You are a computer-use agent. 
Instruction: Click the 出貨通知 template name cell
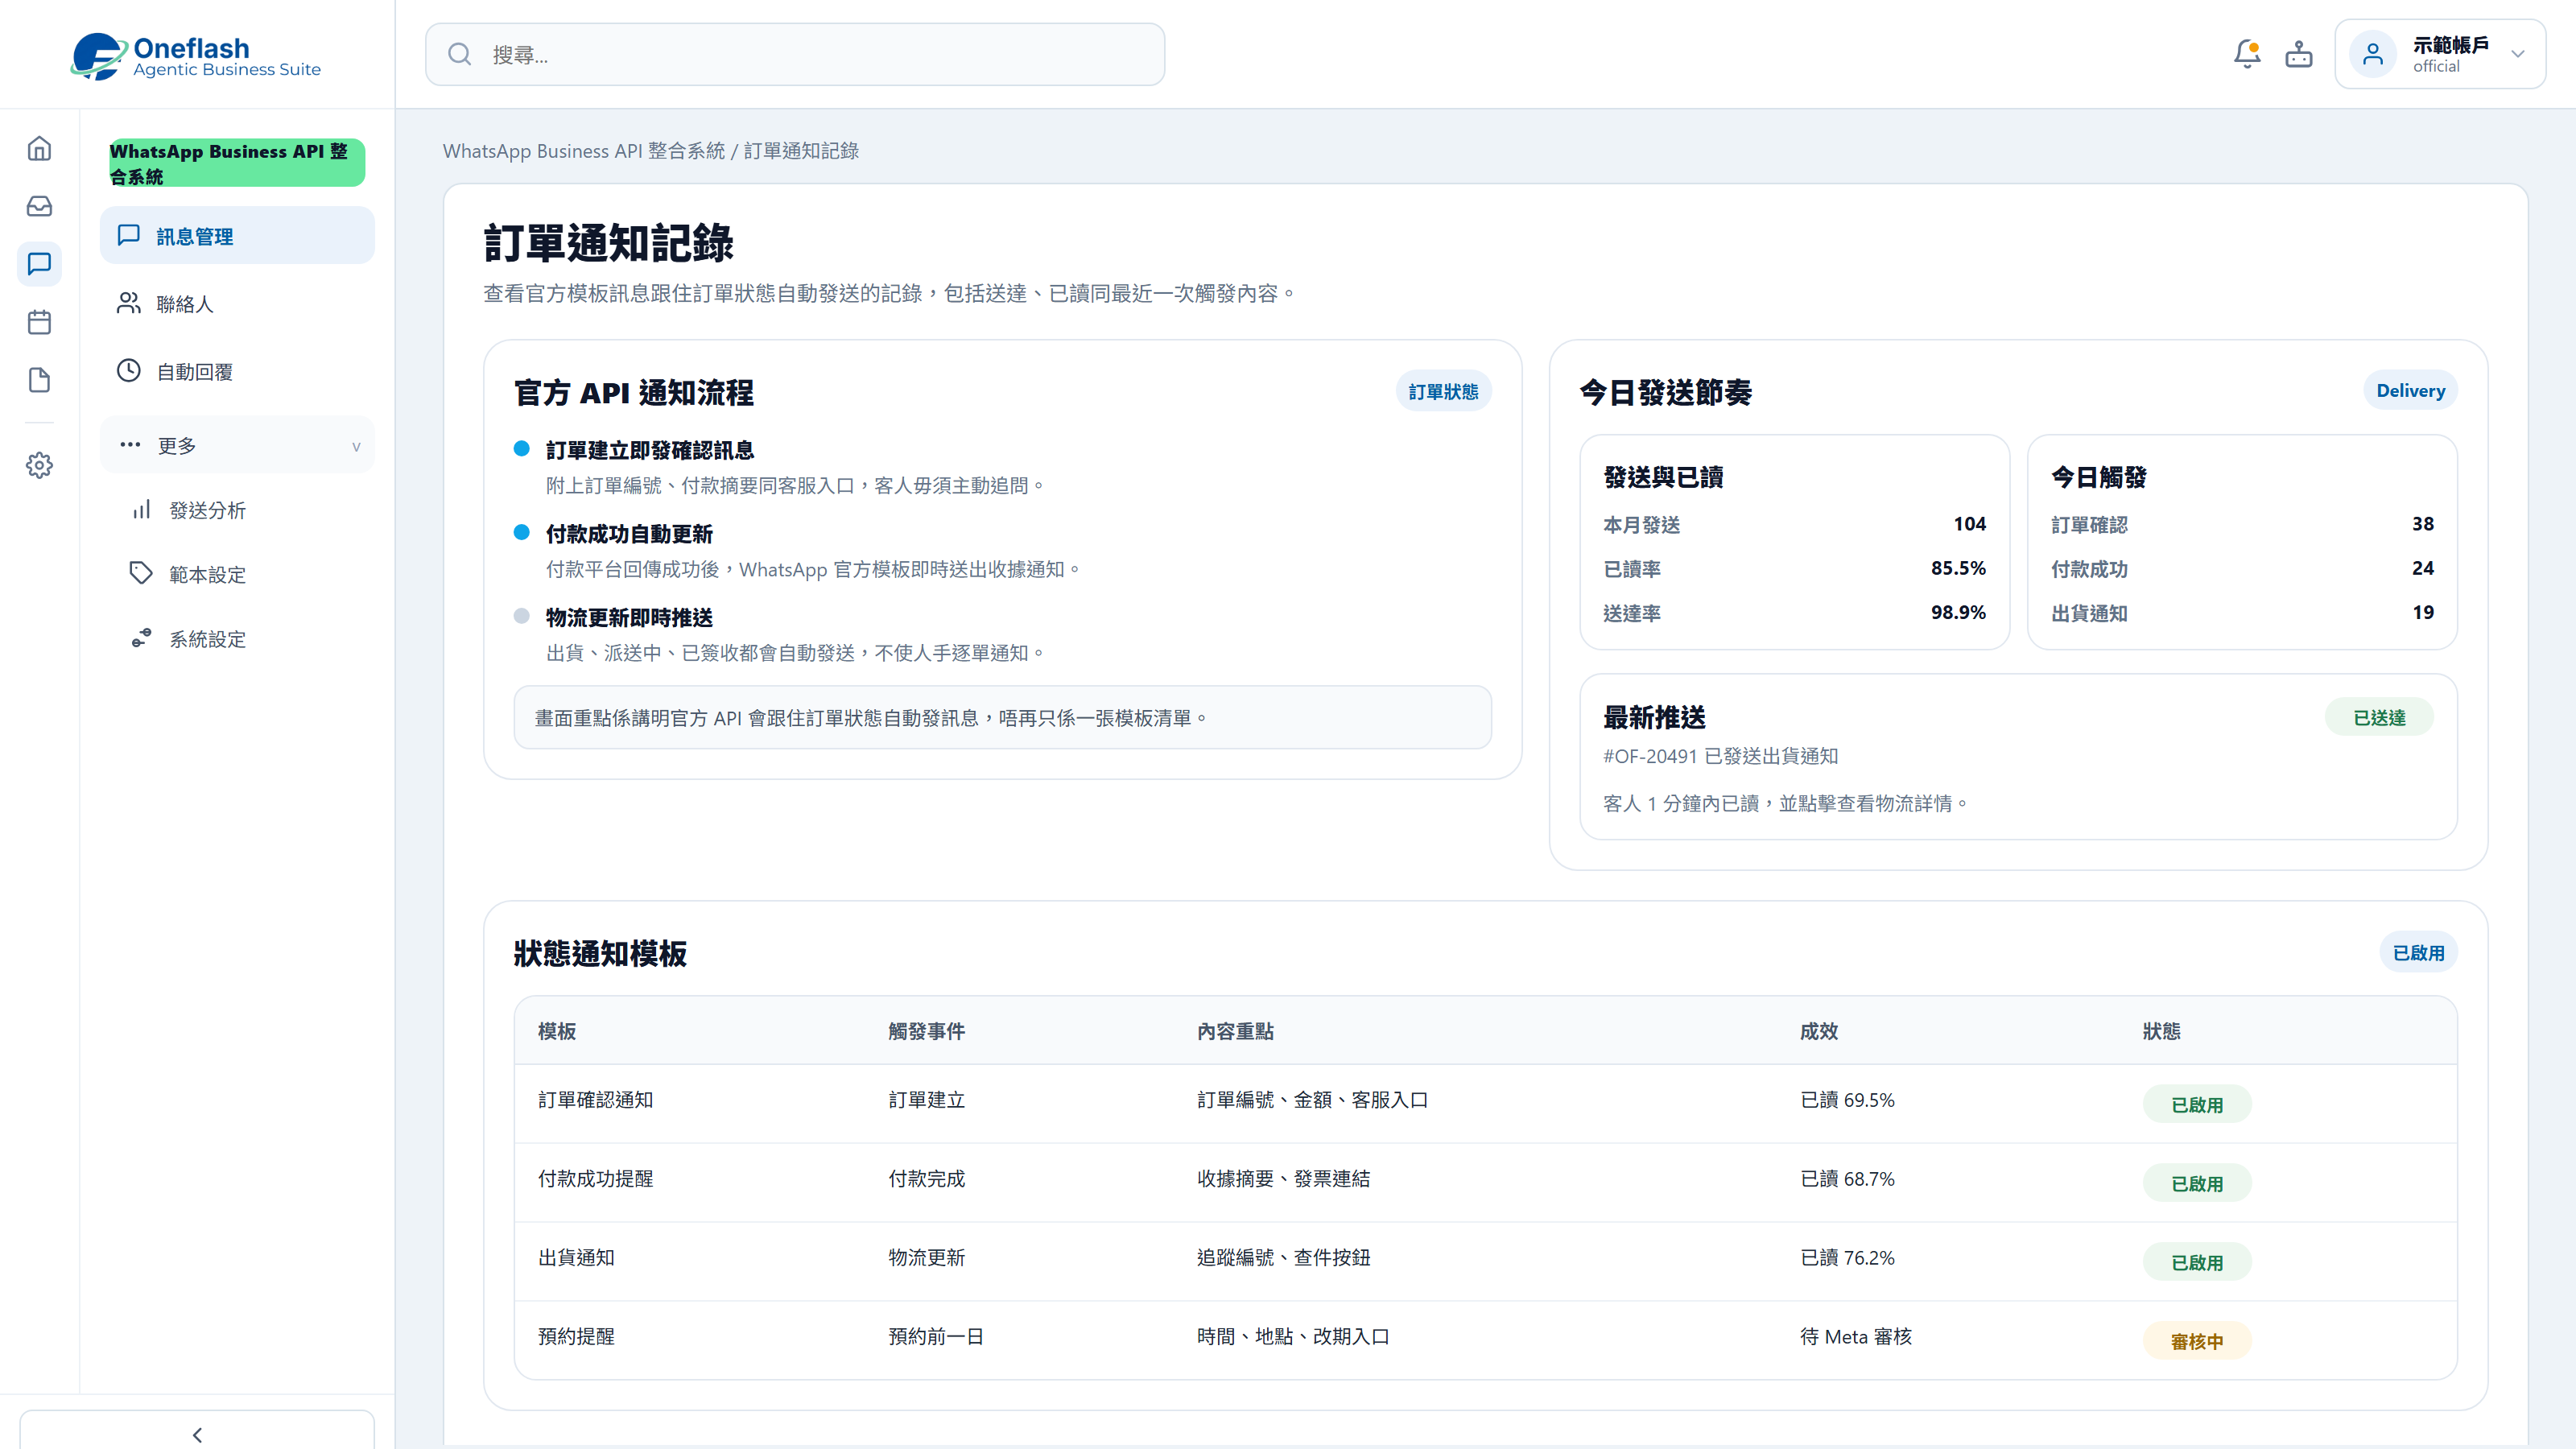(x=576, y=1257)
